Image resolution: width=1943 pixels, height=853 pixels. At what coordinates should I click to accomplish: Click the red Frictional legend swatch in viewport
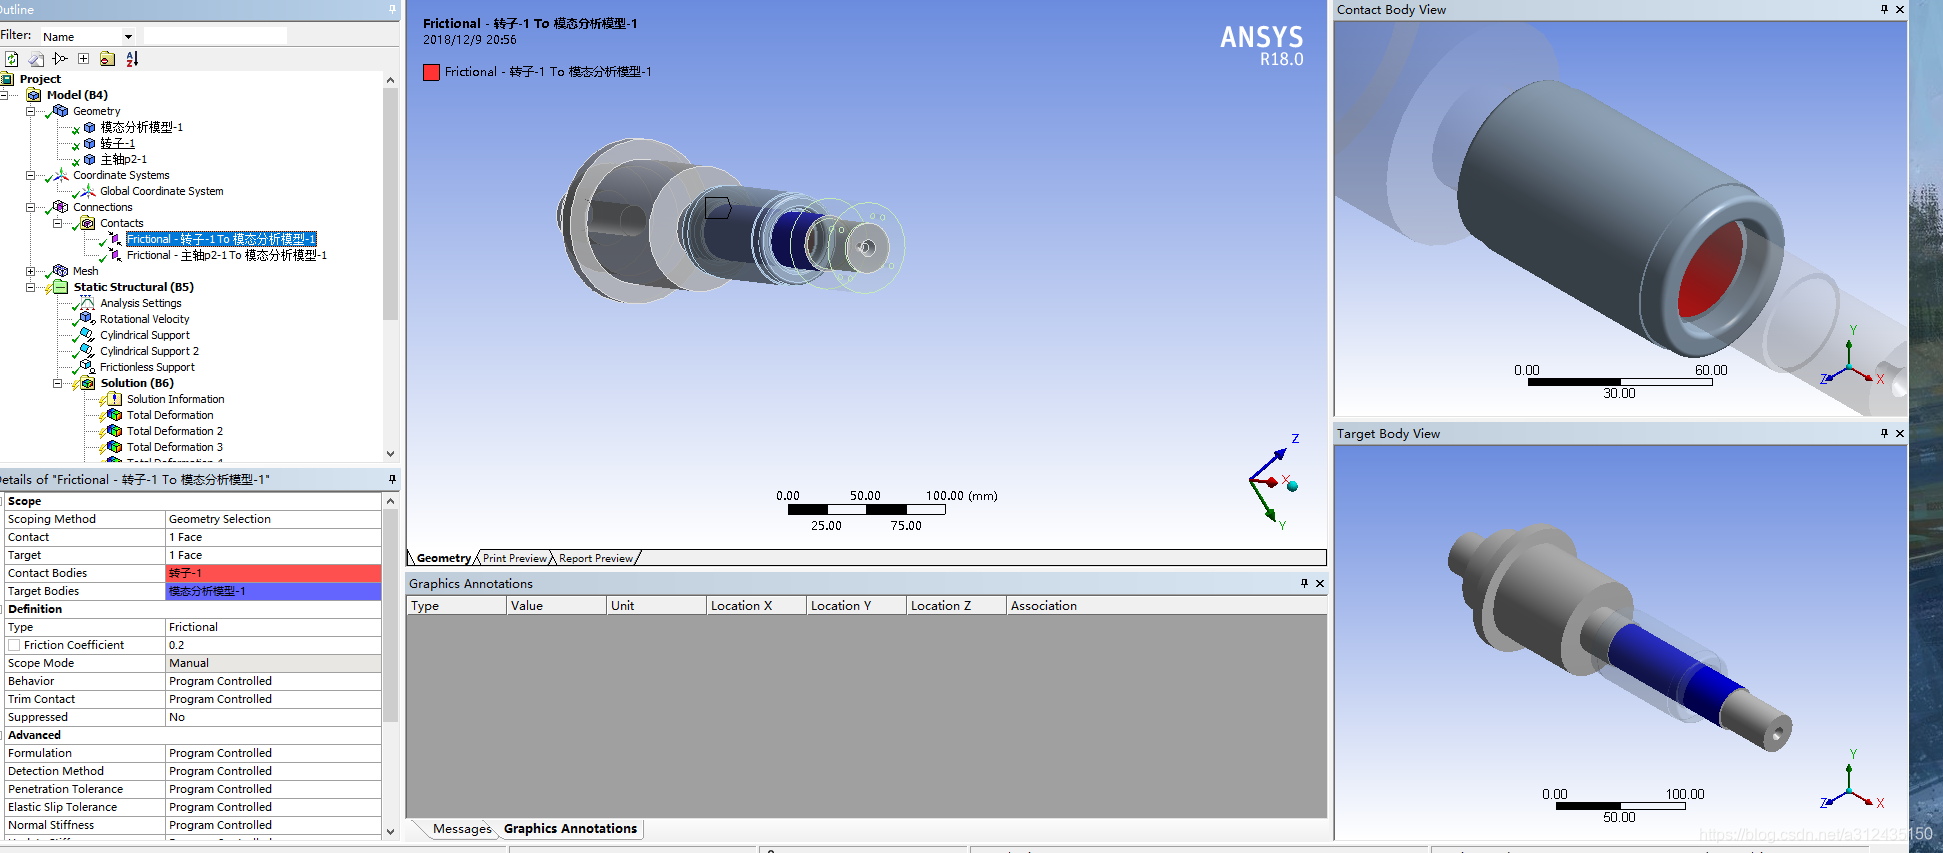[431, 72]
